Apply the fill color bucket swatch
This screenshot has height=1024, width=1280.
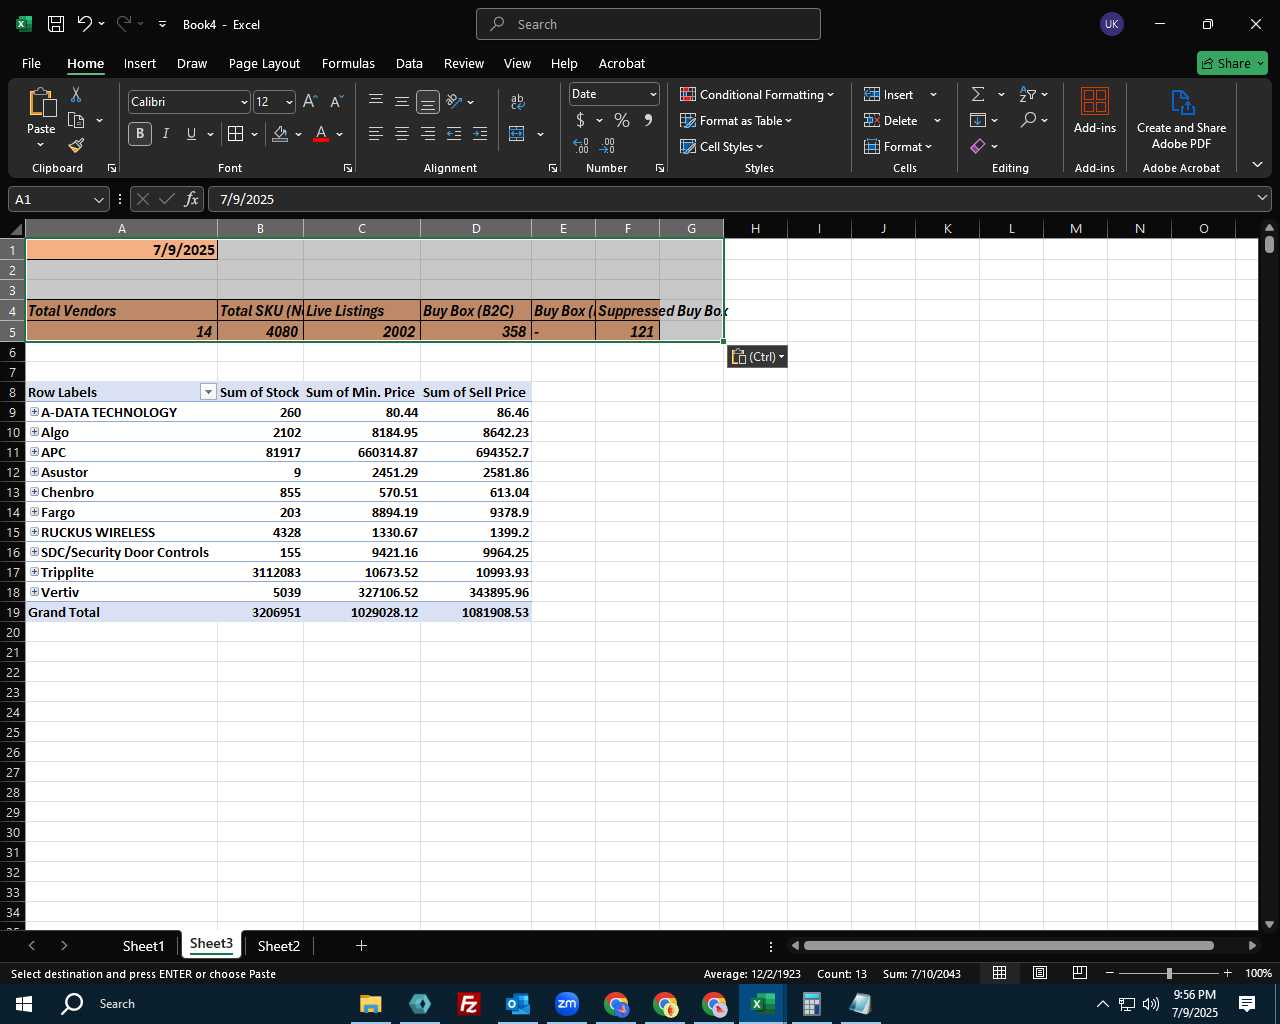click(x=280, y=134)
